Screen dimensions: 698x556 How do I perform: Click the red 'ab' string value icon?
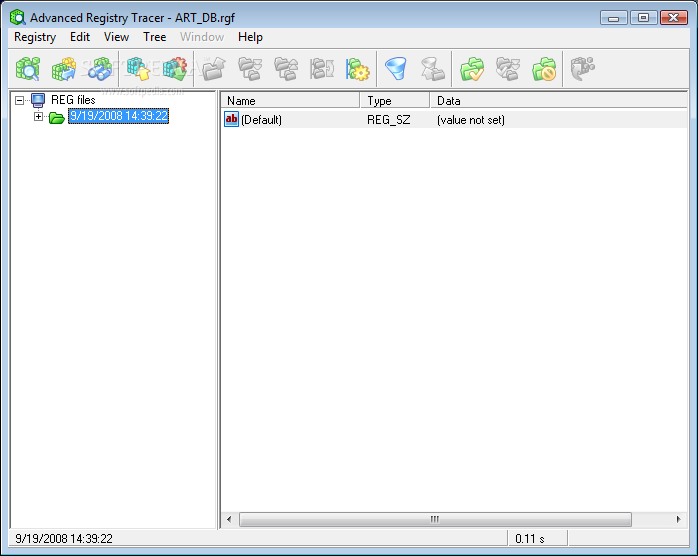click(x=231, y=119)
